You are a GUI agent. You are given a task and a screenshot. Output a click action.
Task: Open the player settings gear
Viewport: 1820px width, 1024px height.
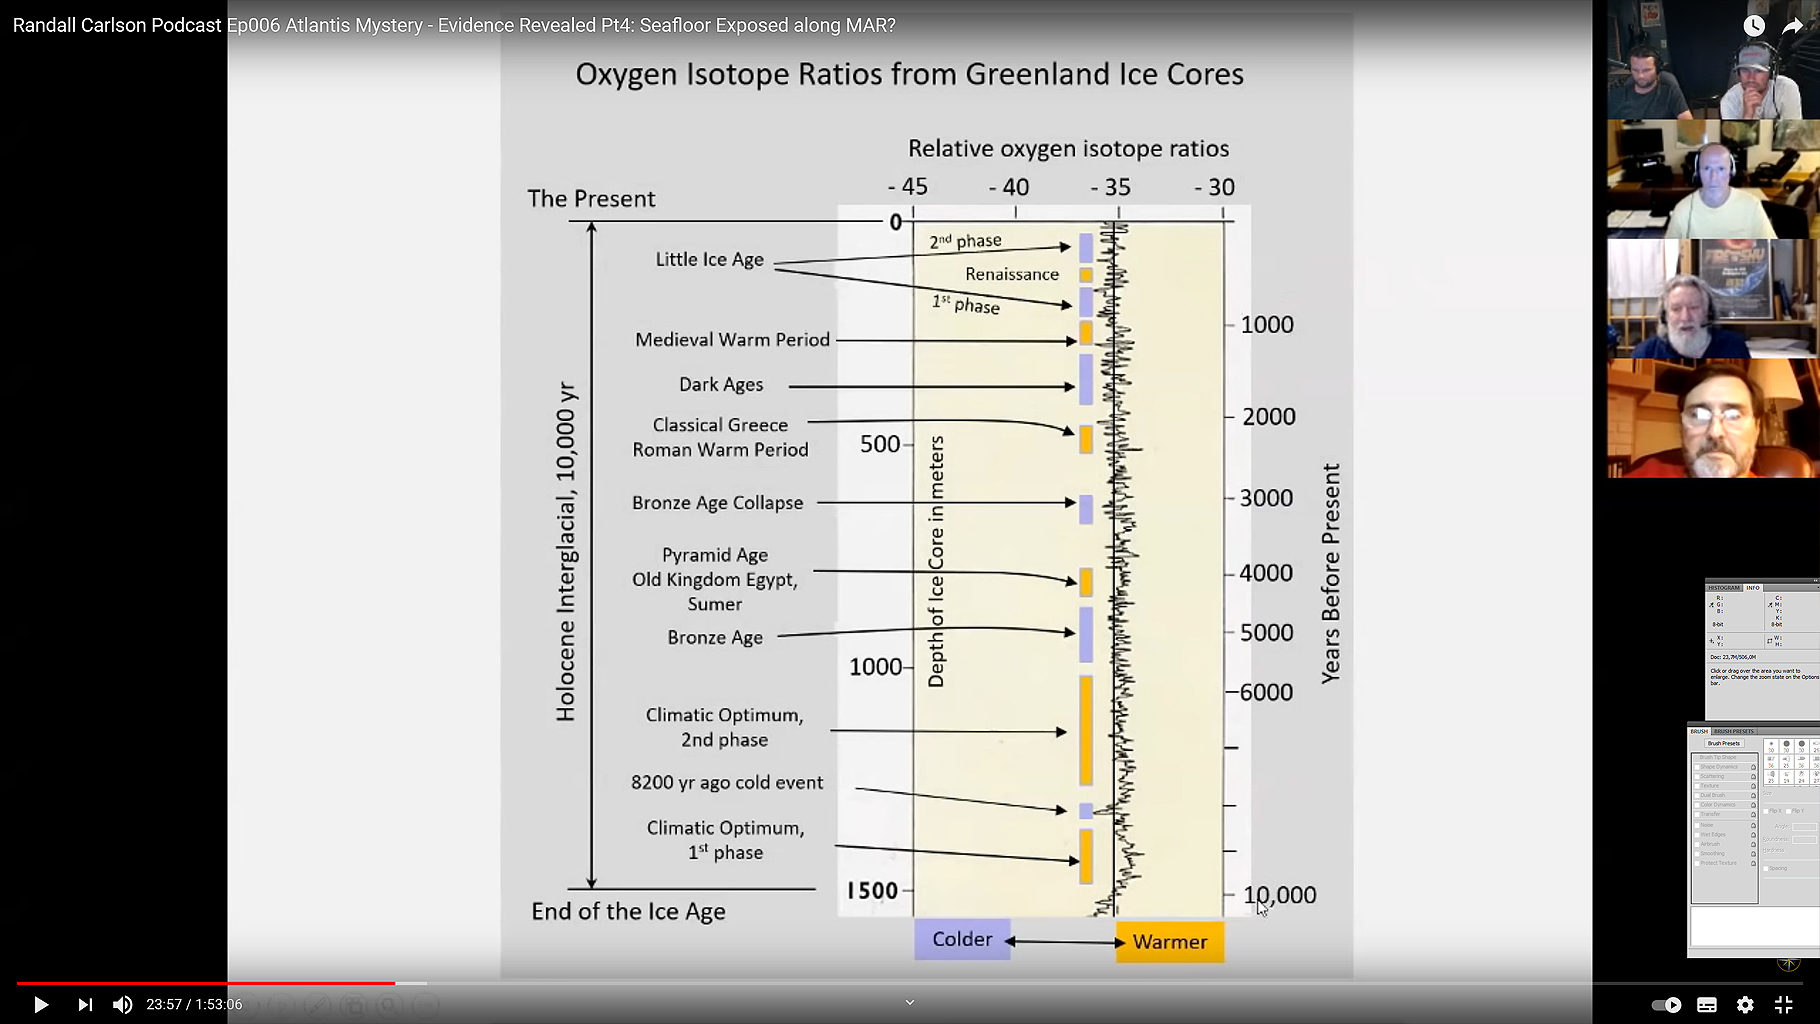1745,1005
